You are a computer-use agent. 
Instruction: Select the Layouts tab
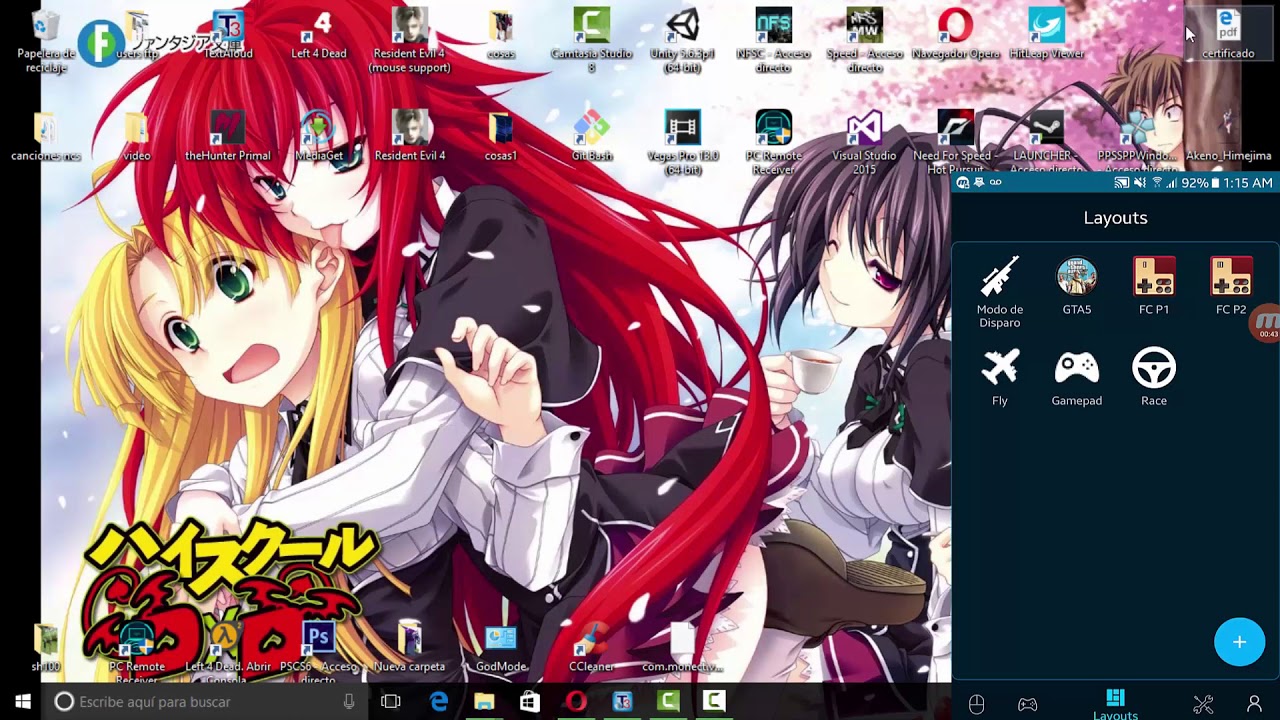click(1115, 704)
